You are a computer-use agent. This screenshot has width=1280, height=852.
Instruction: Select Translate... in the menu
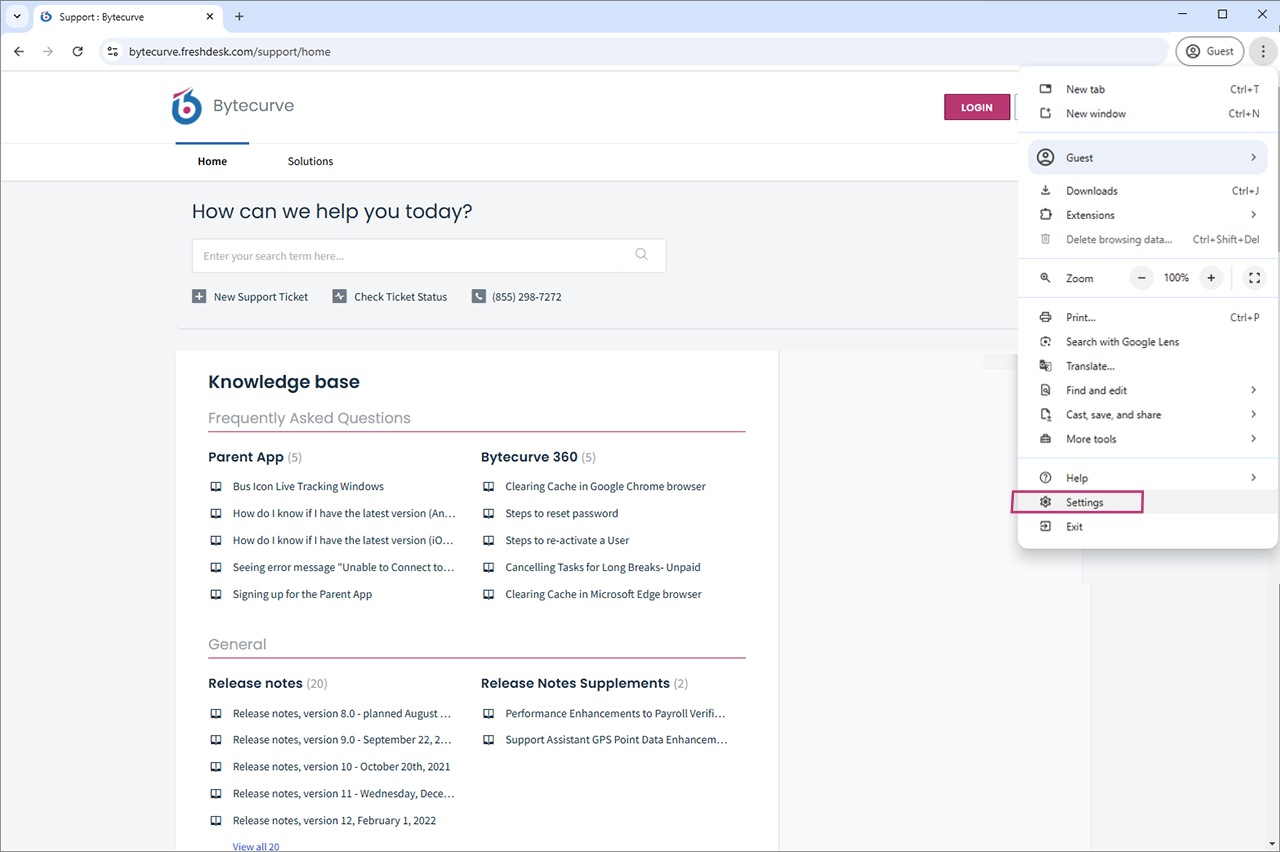pos(1148,366)
